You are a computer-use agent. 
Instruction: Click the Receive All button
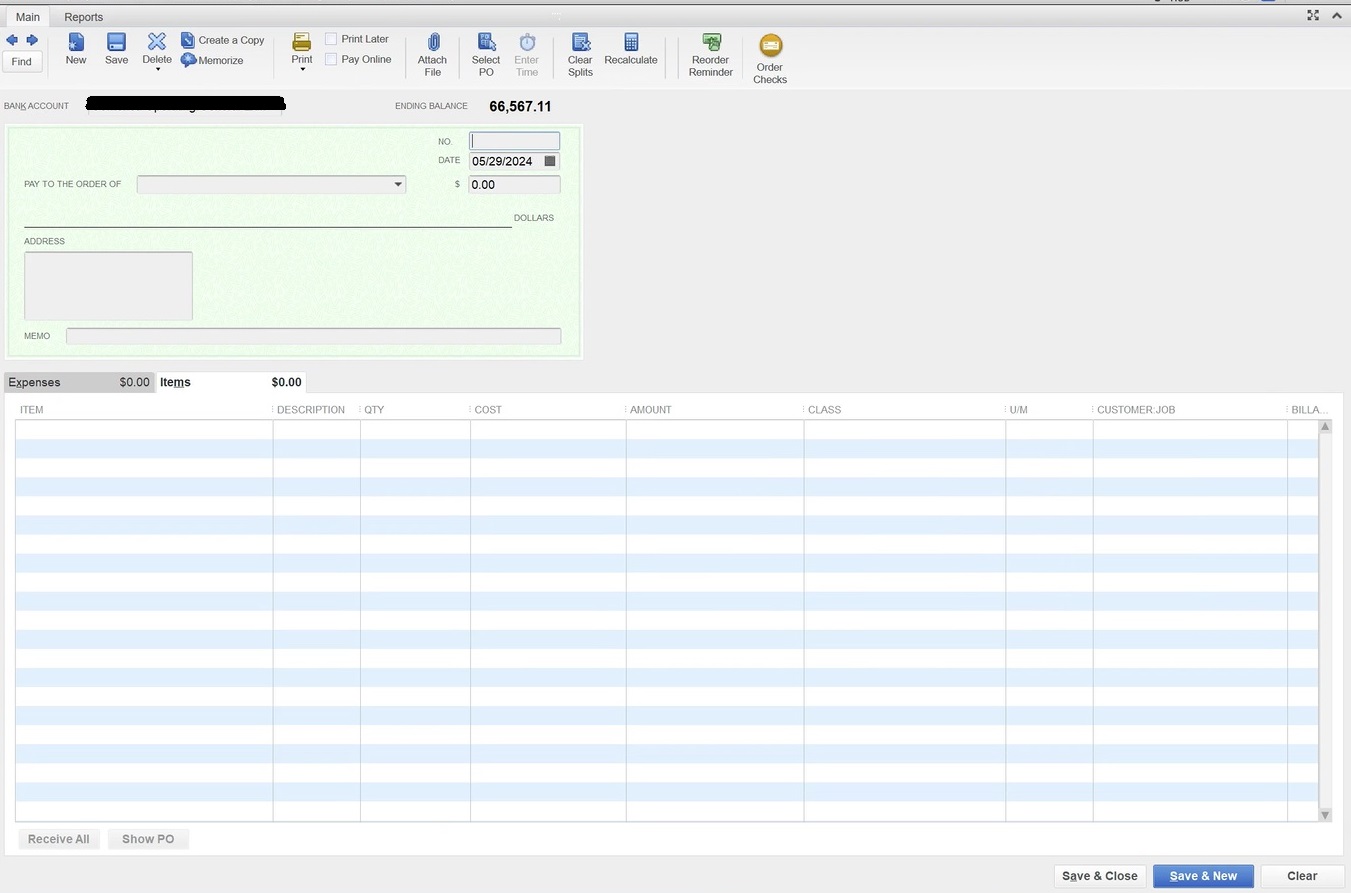click(x=59, y=839)
